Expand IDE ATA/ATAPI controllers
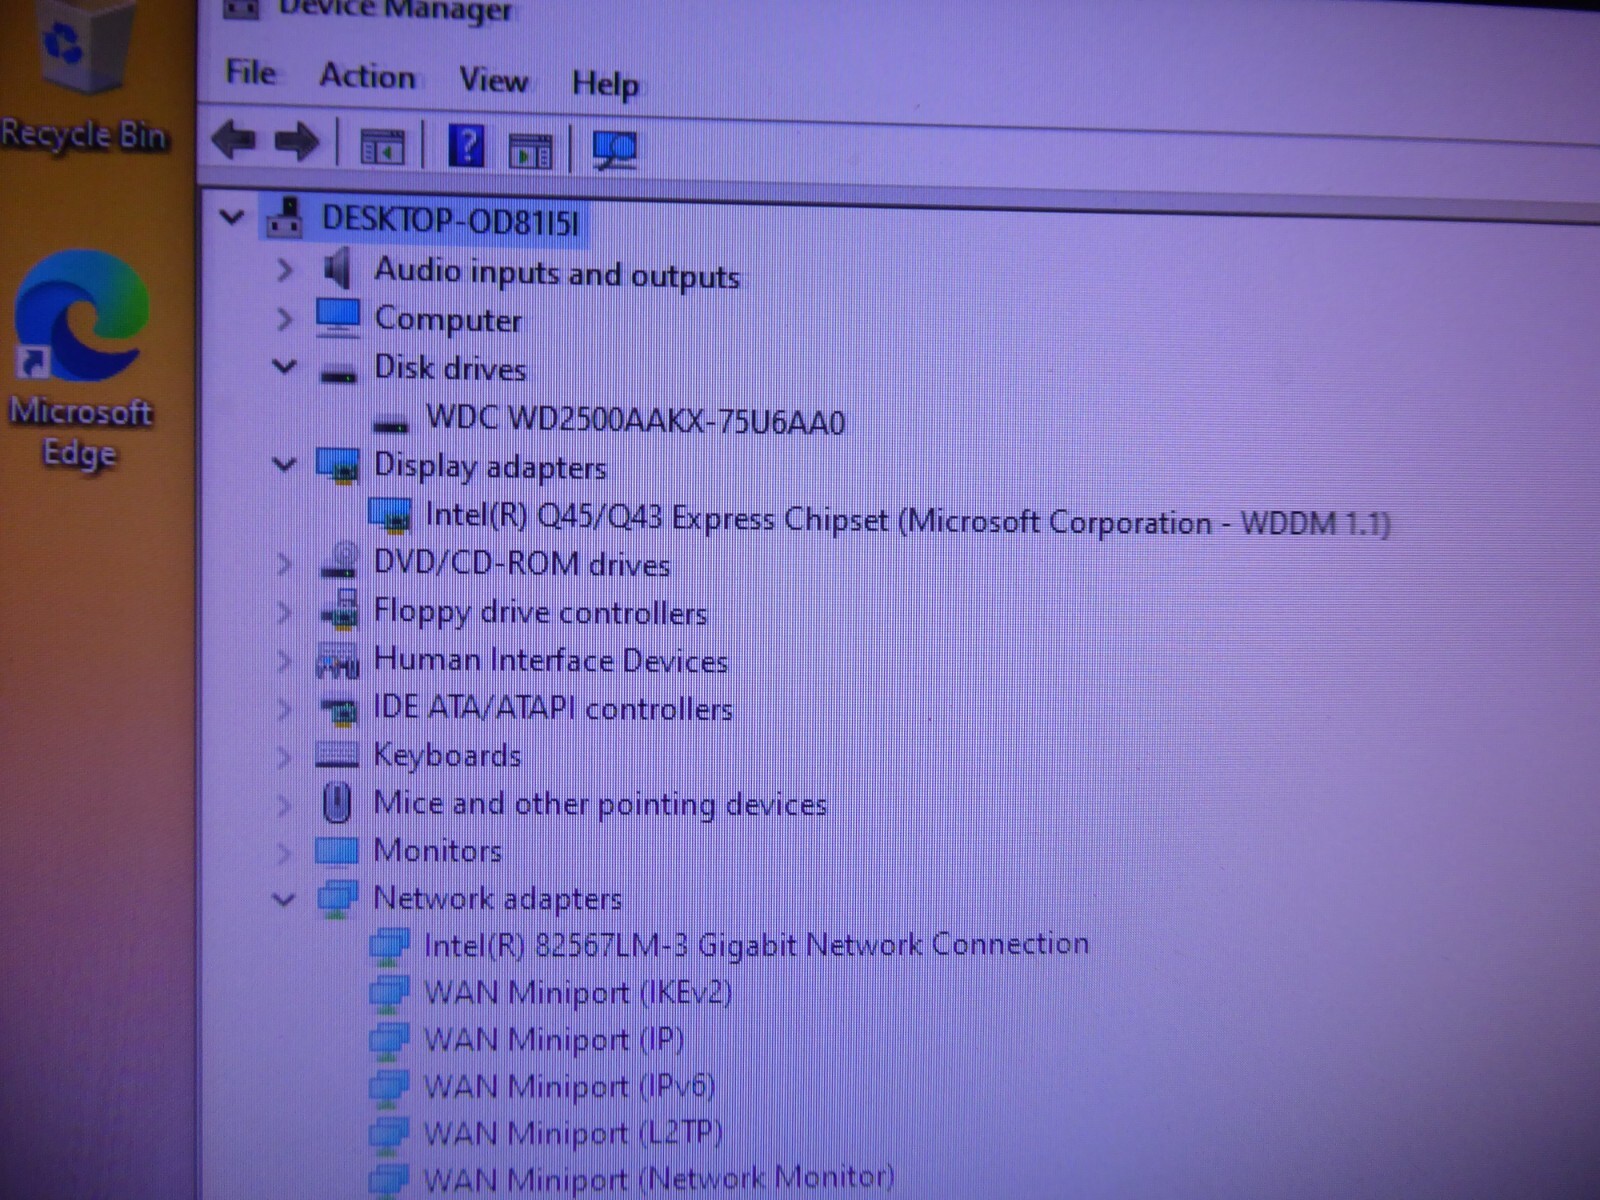The width and height of the screenshot is (1600, 1200). click(x=285, y=708)
